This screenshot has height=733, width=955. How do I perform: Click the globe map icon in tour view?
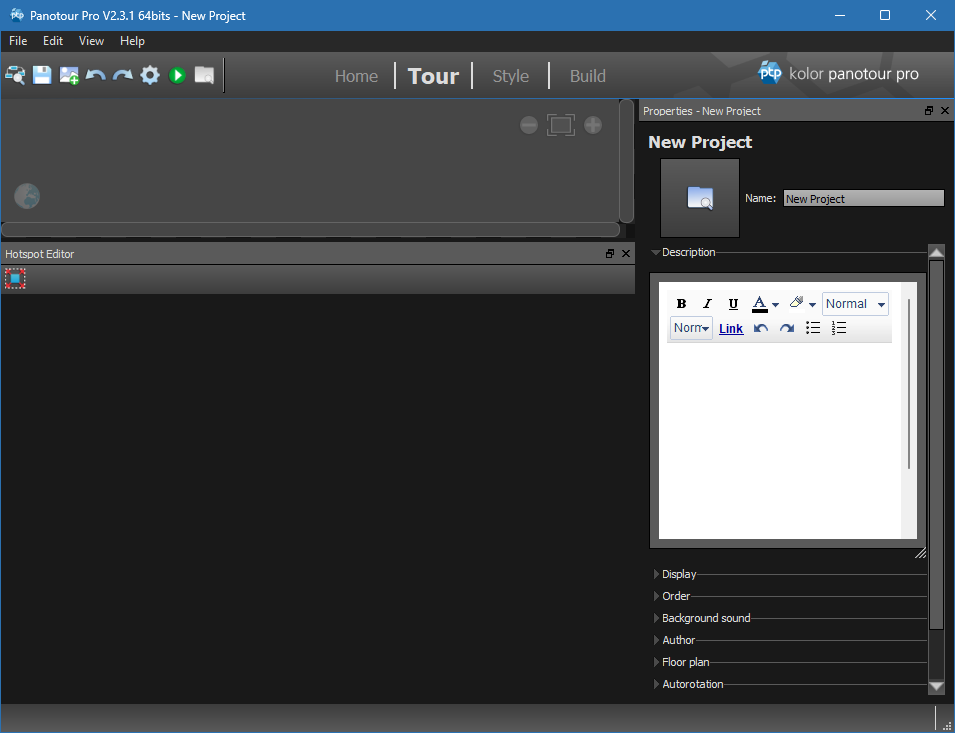[27, 196]
